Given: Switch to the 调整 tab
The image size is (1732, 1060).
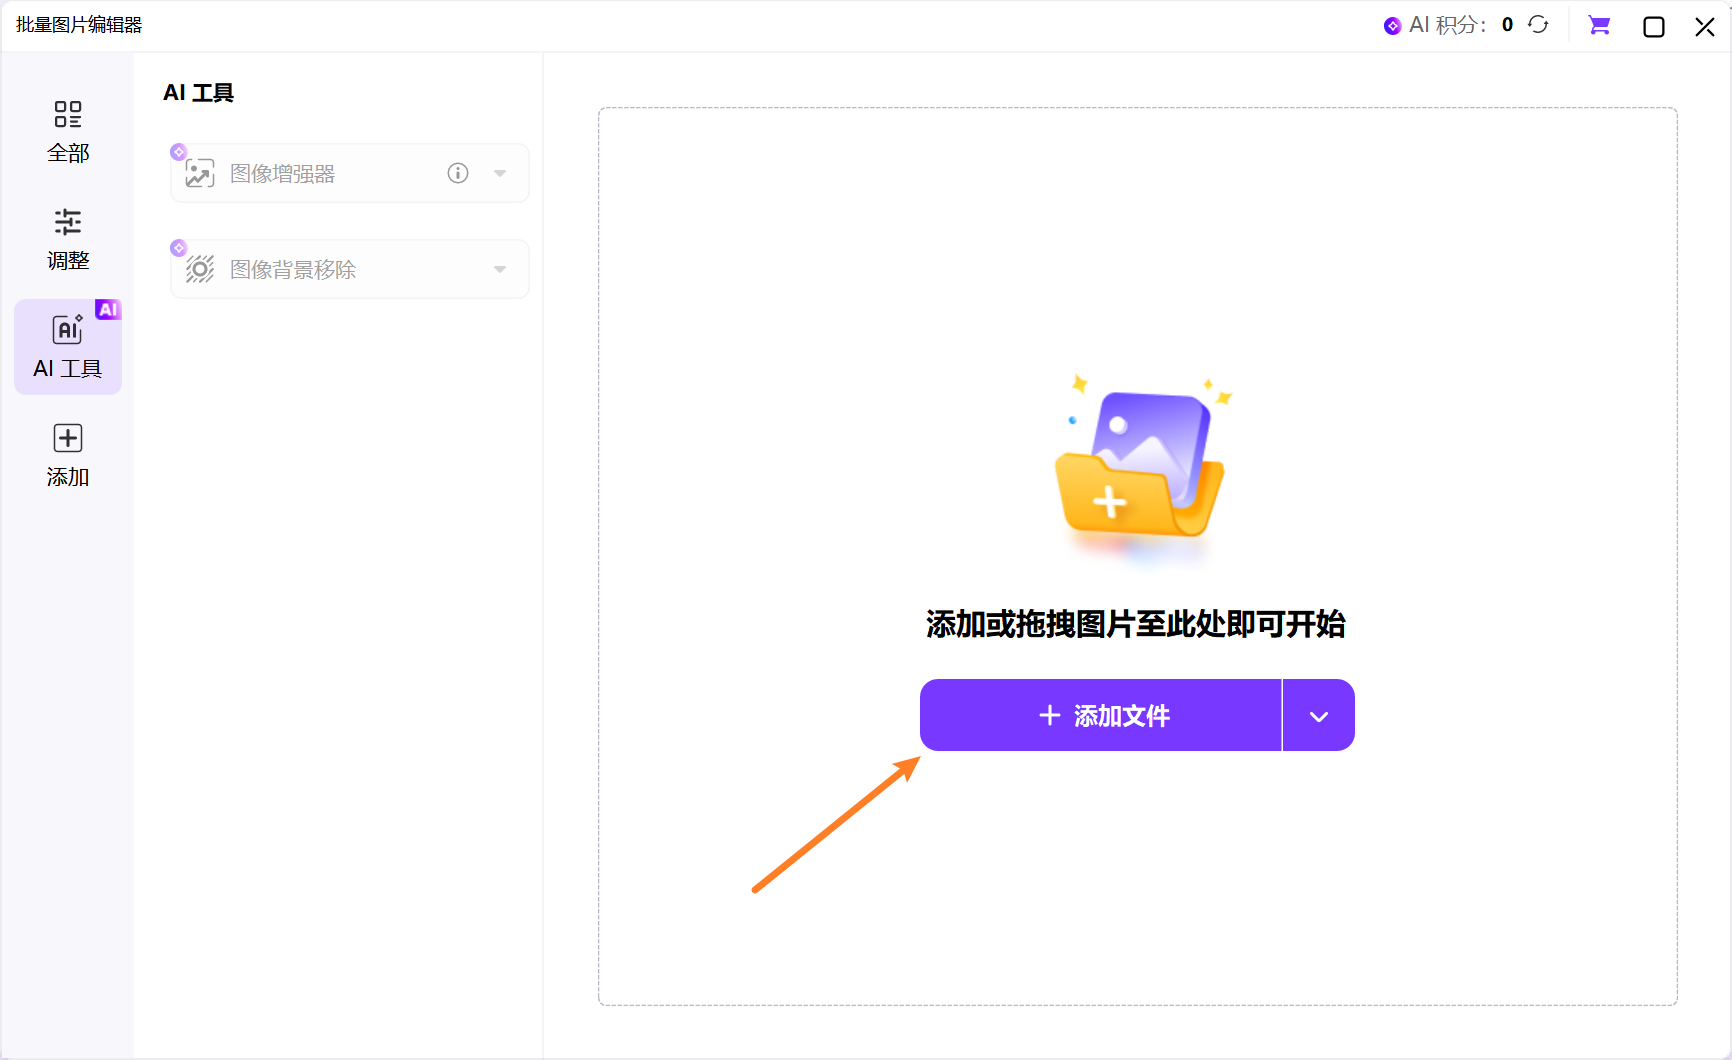Looking at the screenshot, I should point(68,240).
